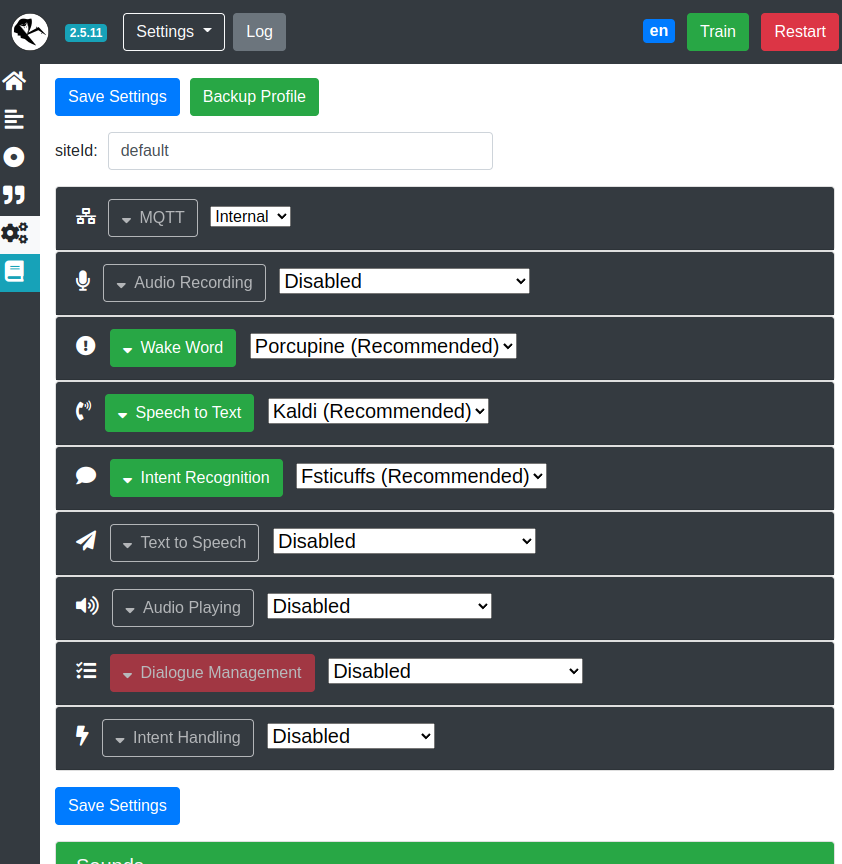Open the Home page sidebar icon
The height and width of the screenshot is (864, 842).
(x=14, y=81)
